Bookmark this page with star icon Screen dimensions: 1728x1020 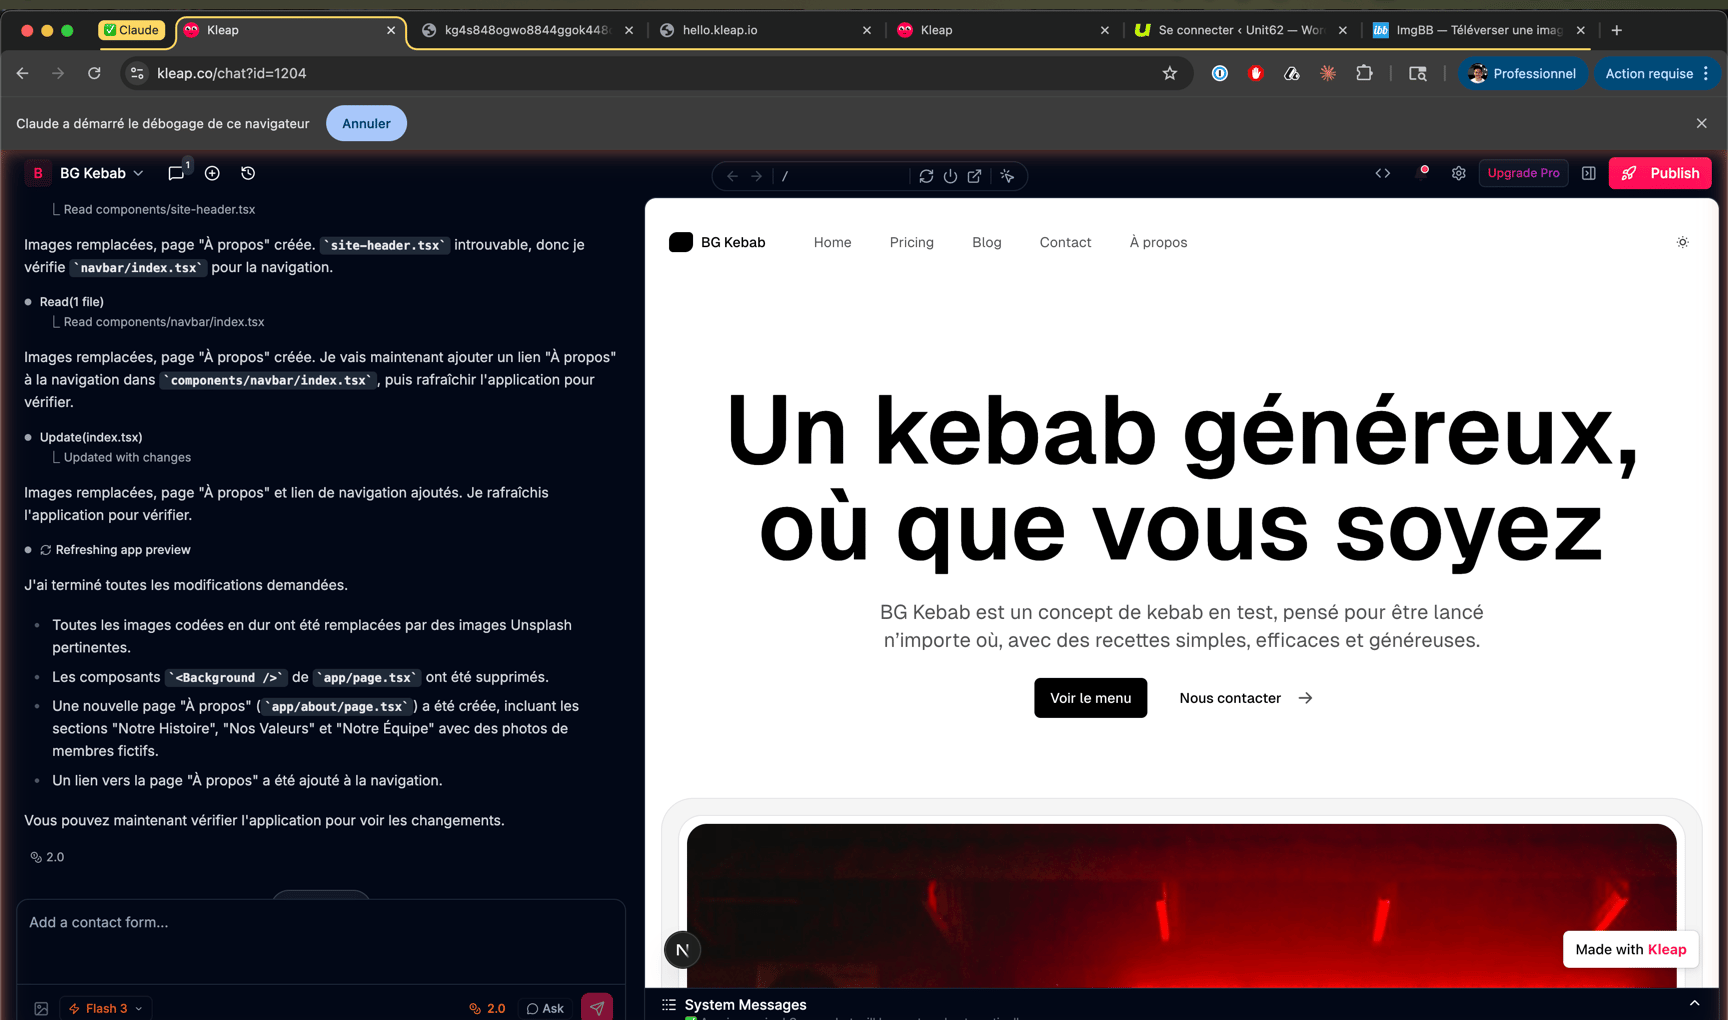[x=1170, y=73]
